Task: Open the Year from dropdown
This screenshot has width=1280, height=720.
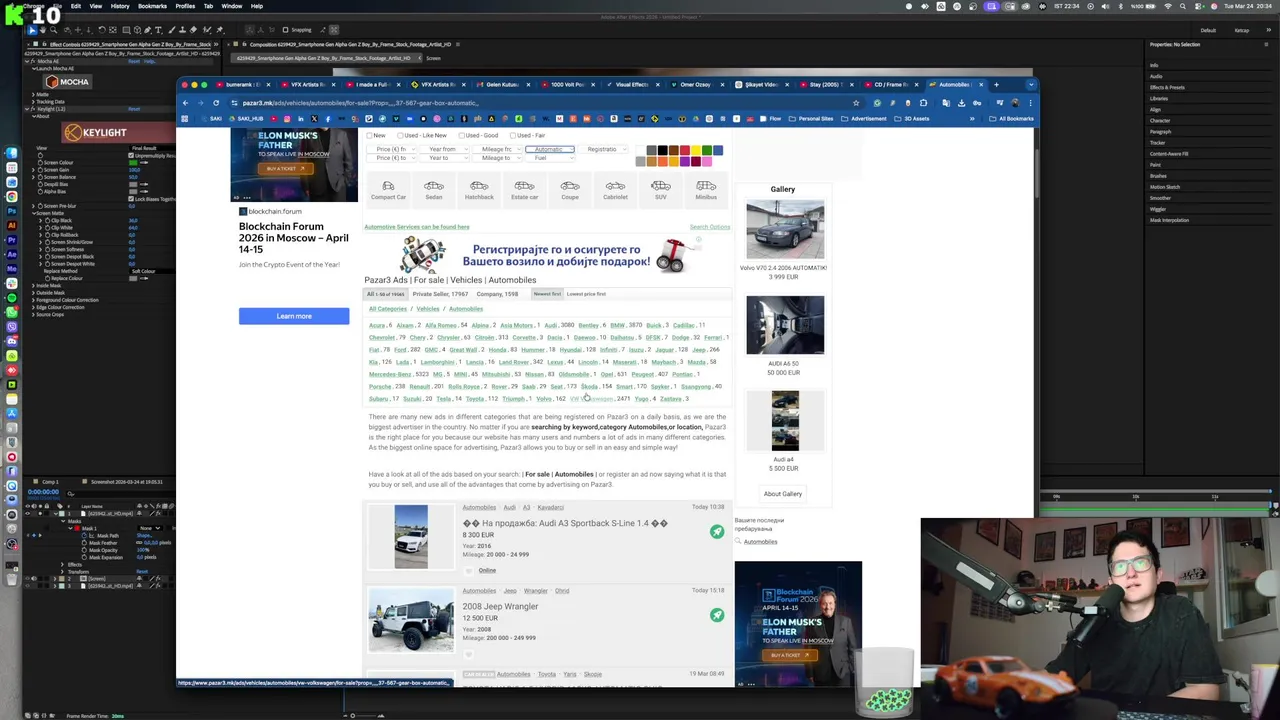Action: point(443,149)
